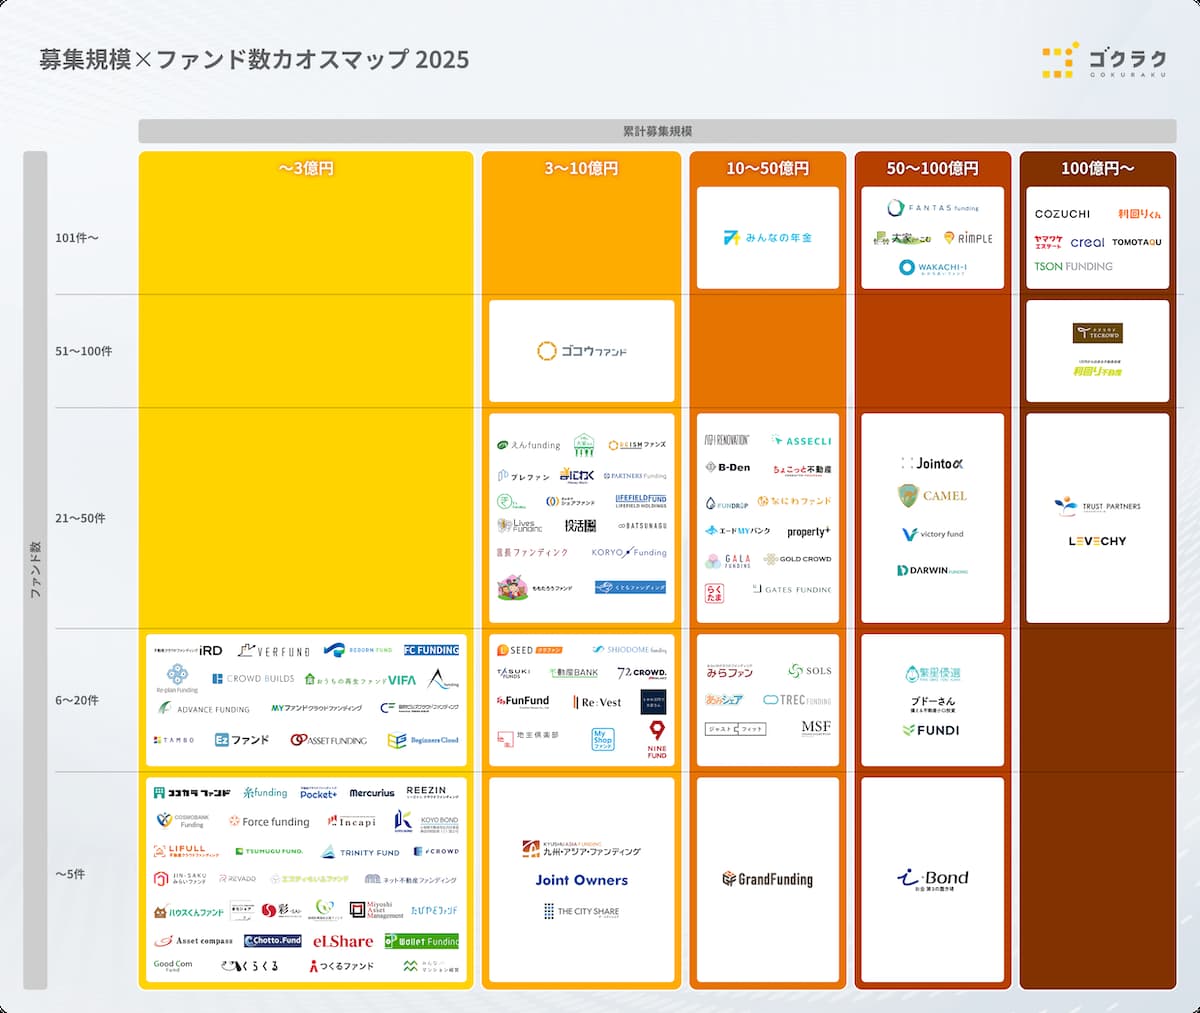Click the Re:Vest logo
The height and width of the screenshot is (1013, 1200).
[597, 703]
